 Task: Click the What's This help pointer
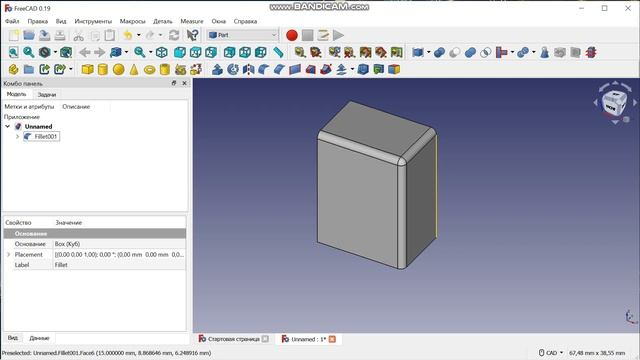coord(192,35)
